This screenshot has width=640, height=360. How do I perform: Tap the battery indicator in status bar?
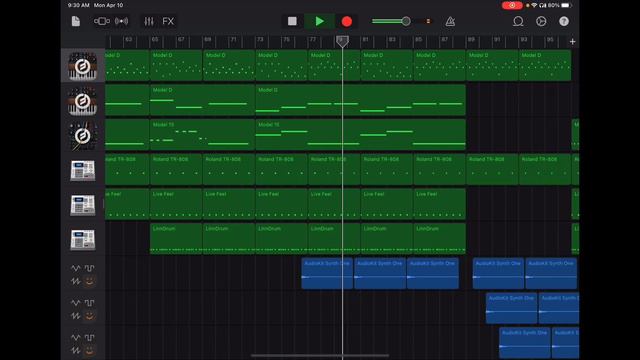point(566,5)
